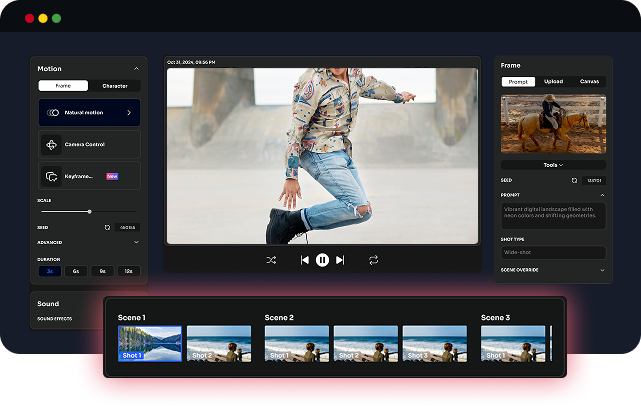Adjust the Scale slider handle
This screenshot has height=408, width=641.
89,211
